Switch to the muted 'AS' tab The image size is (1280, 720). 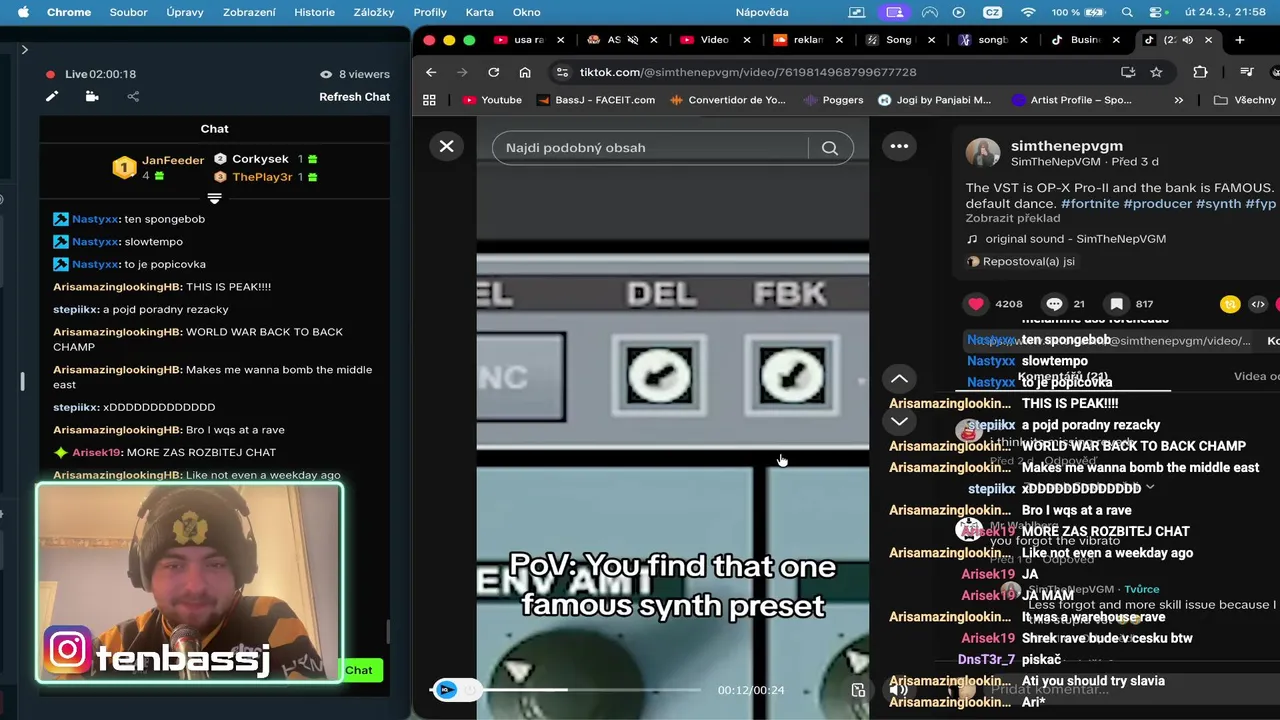coord(613,40)
